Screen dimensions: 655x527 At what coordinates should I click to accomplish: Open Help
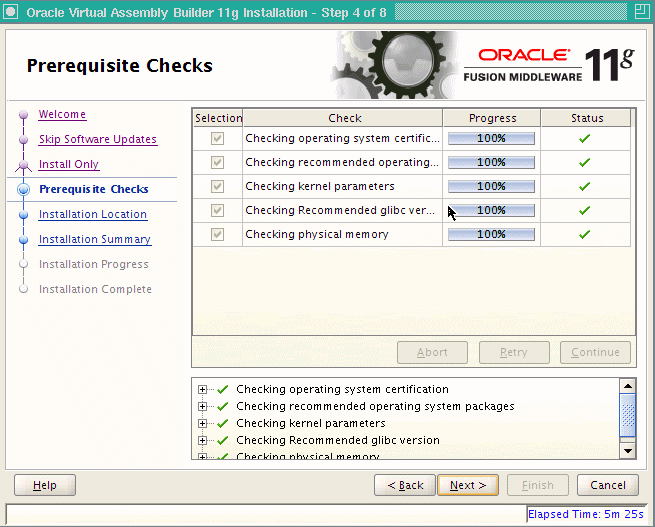click(x=45, y=485)
